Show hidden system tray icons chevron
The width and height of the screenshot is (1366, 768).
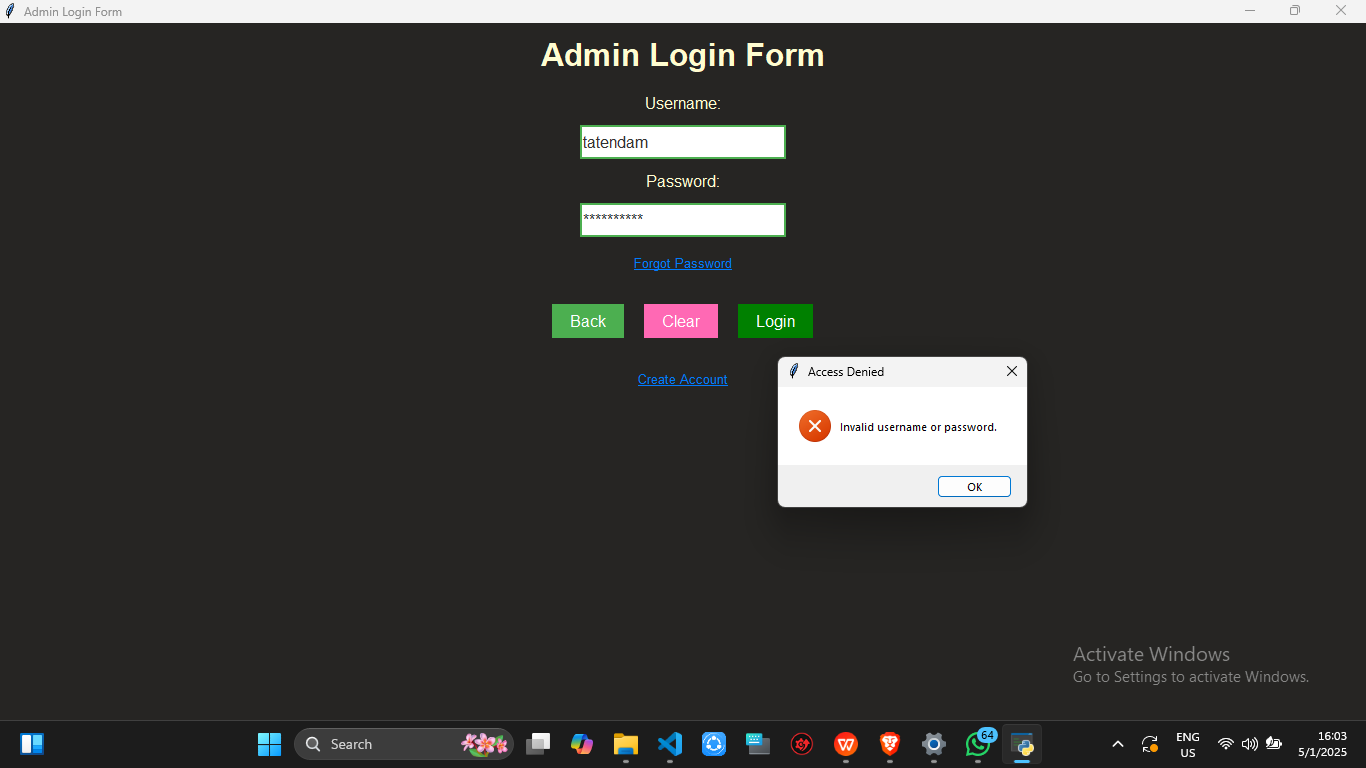(1118, 744)
